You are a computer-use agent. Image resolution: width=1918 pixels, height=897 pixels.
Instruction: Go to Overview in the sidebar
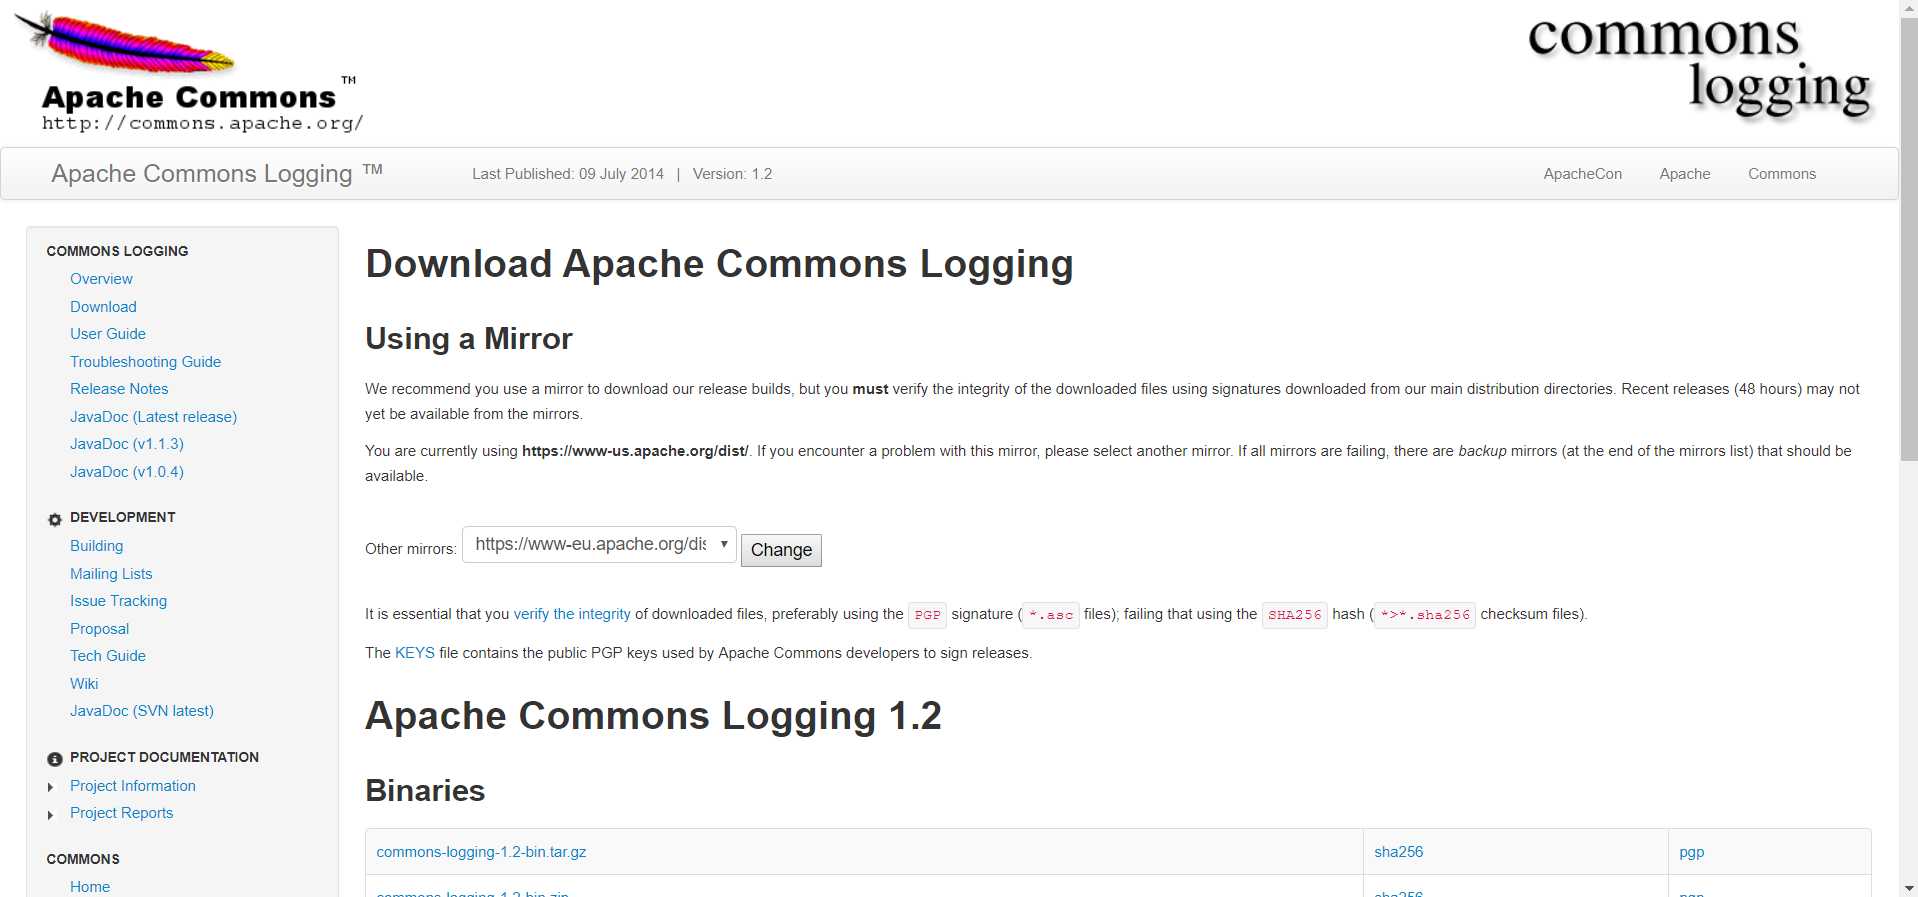click(x=101, y=279)
